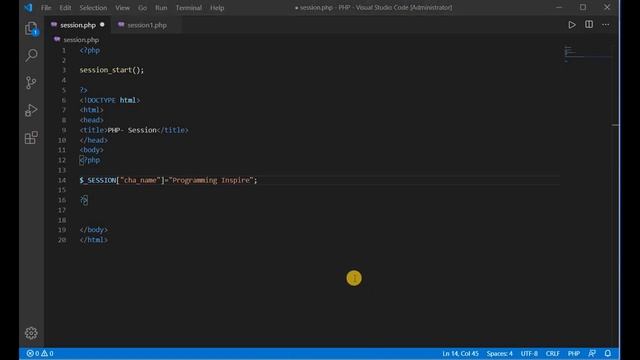The image size is (640, 360).
Task: Click the <!DOCTYPE html> line
Action: (x=110, y=100)
